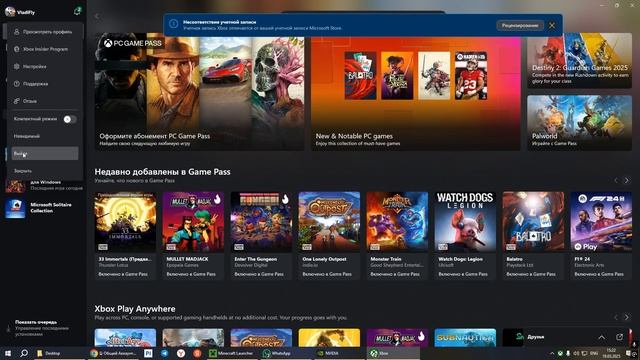This screenshot has width=640, height=360.
Task: Dismiss the account mismatch banner
Action: pos(552,25)
